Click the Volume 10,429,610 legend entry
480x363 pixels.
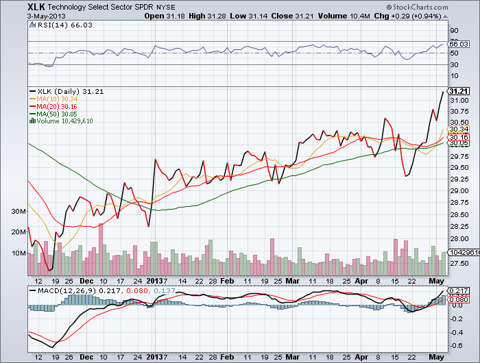coord(65,121)
